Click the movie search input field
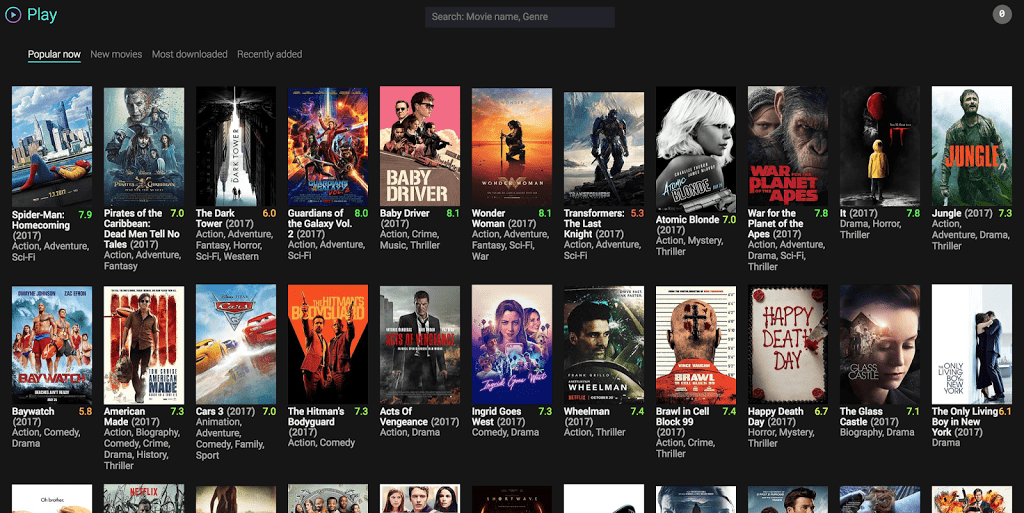The image size is (1024, 513). coord(519,17)
